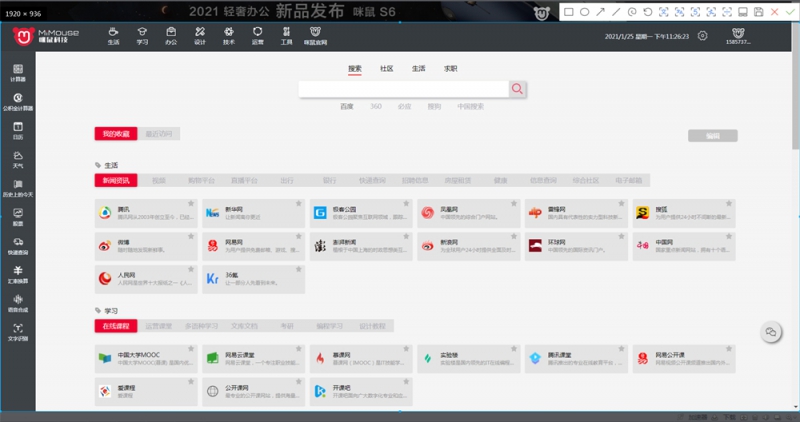800x422 pixels.
Task: Click the 办公 icon in the top navigation bar
Action: [171, 36]
